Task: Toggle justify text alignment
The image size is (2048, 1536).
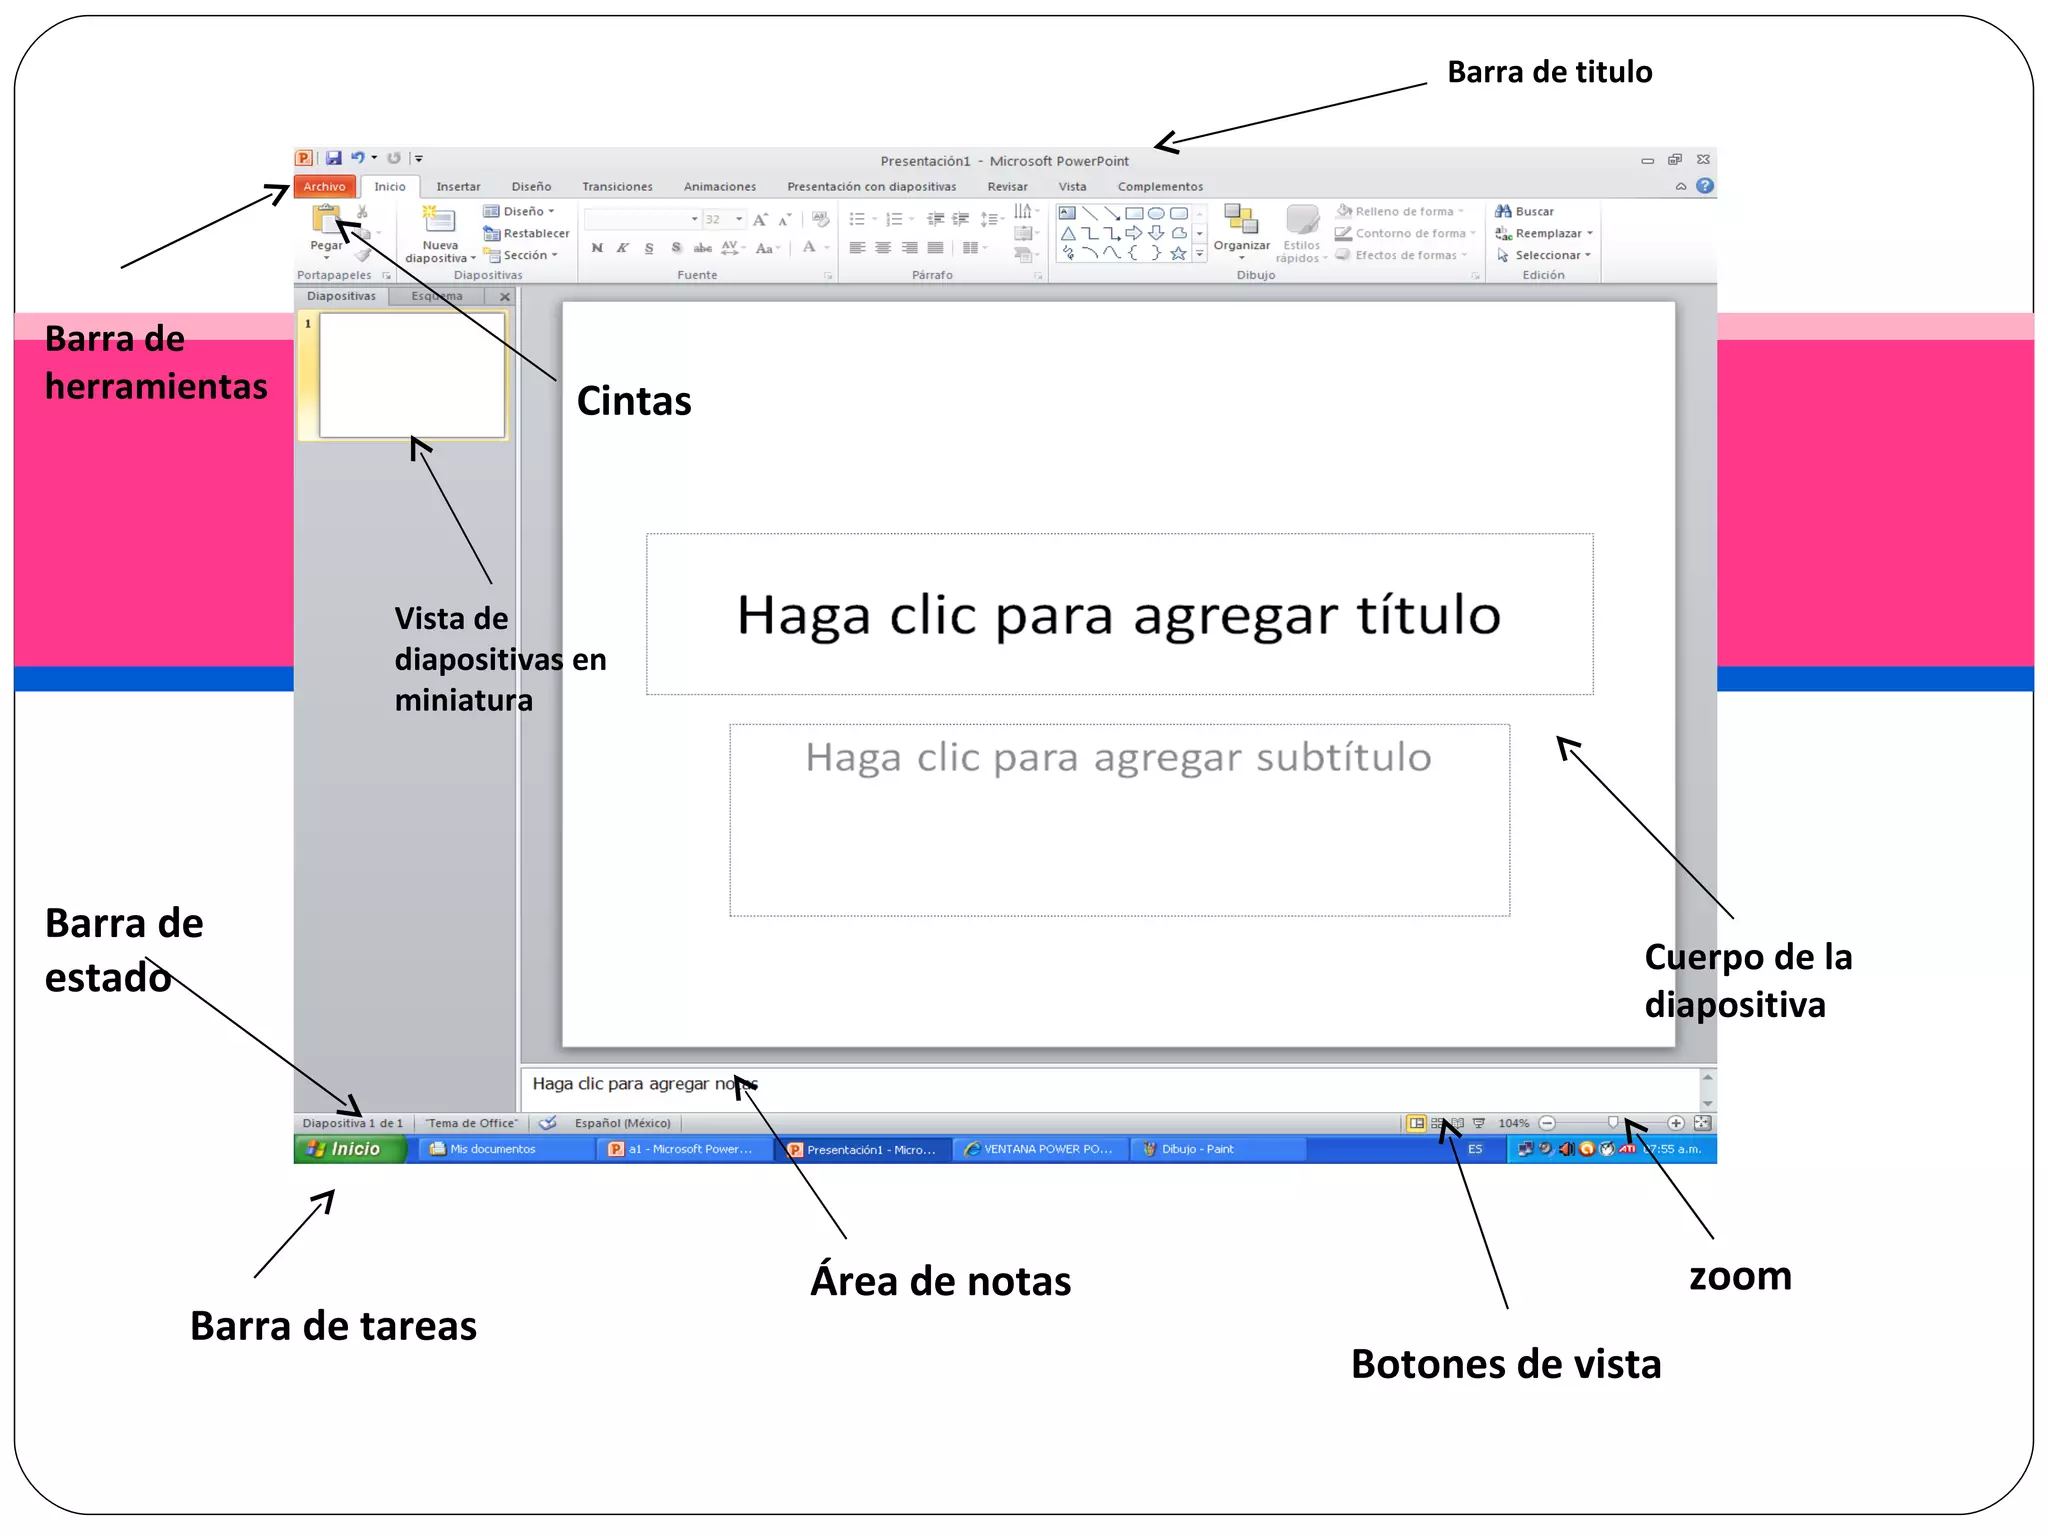Action: tap(935, 248)
